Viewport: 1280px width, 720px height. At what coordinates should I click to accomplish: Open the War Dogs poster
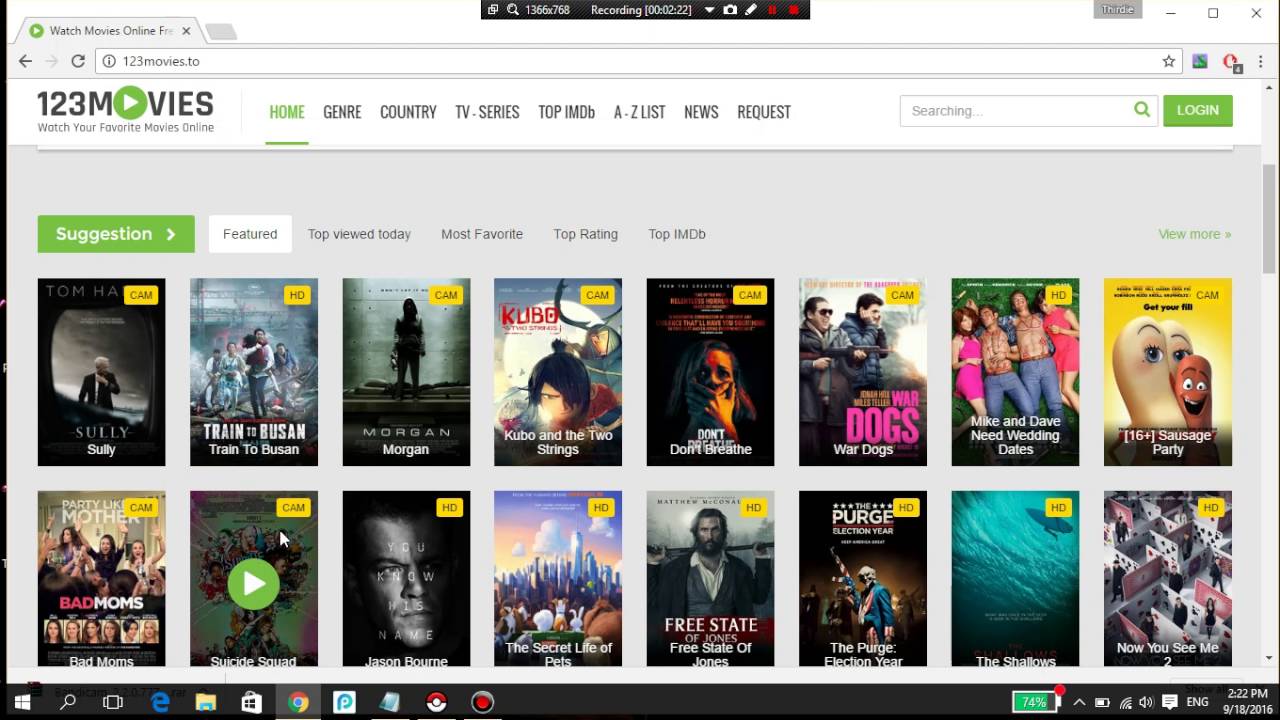tap(863, 372)
